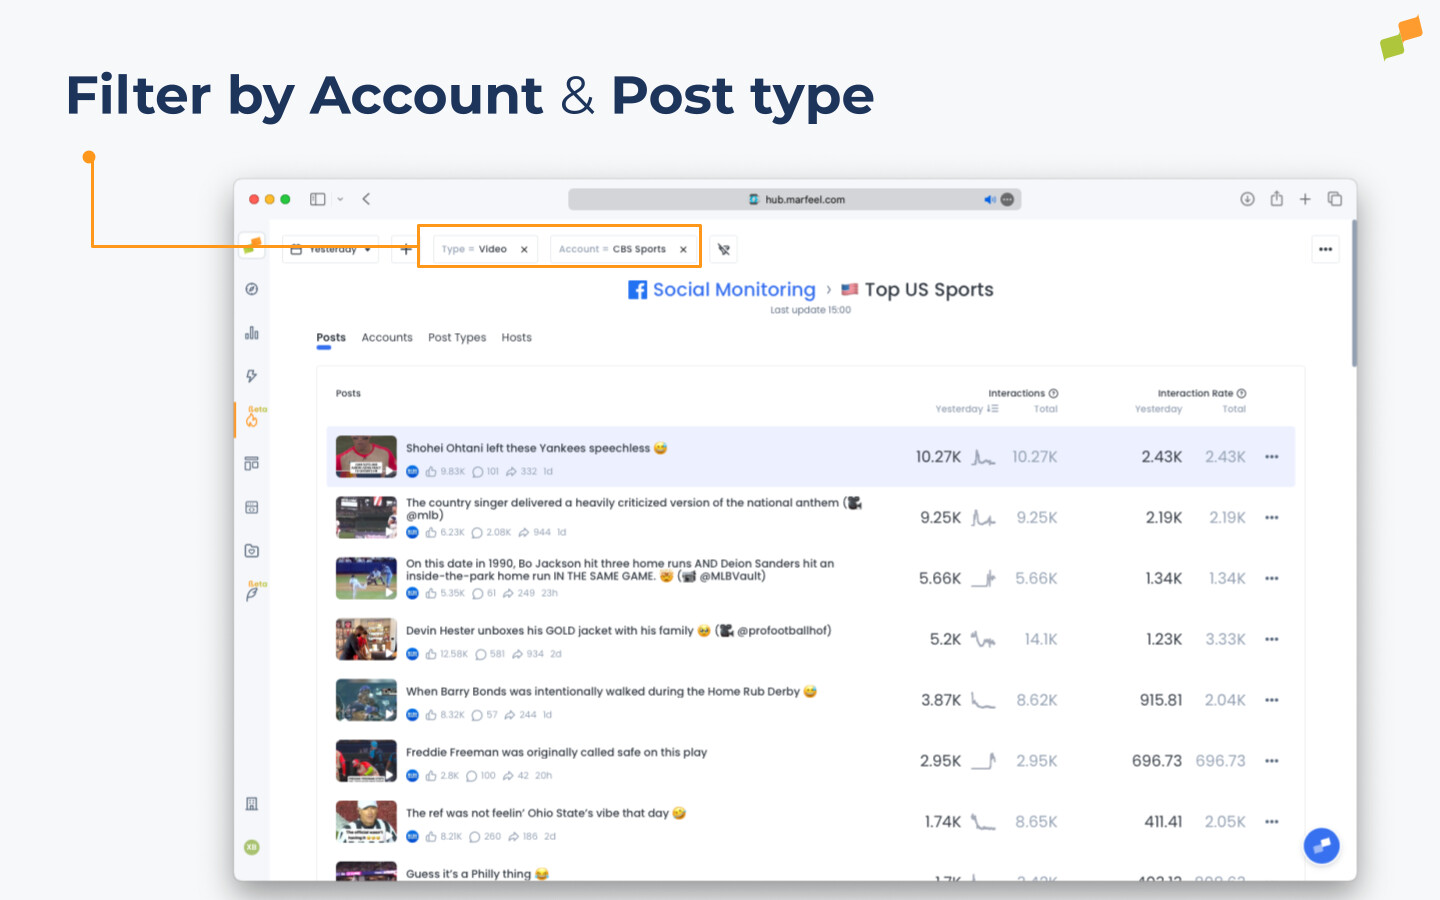Viewport: 1440px width, 900px height.
Task: Click the clear-all-filters crossed icon
Action: tap(723, 248)
